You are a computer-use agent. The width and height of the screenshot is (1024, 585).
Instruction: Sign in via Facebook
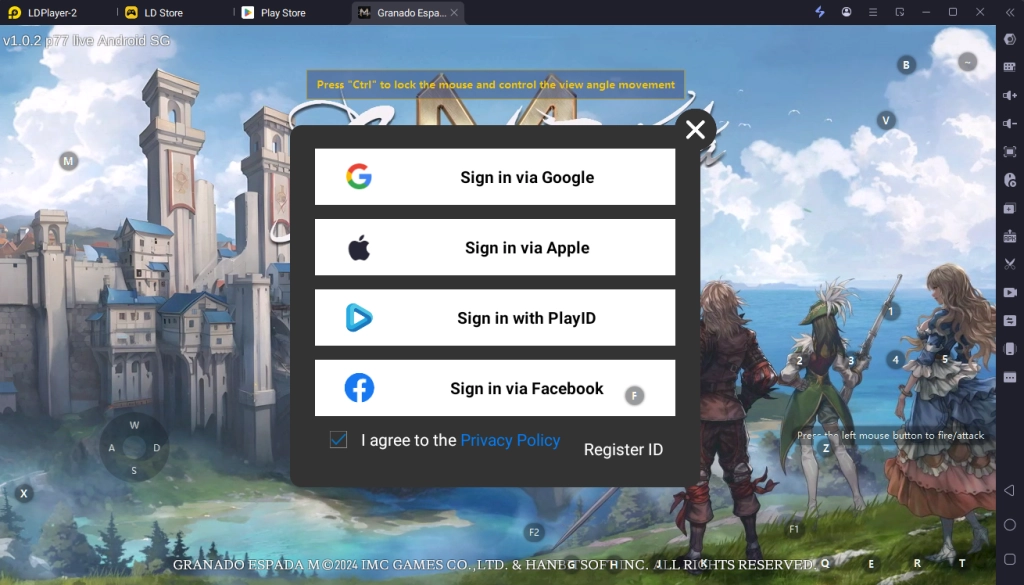click(x=495, y=388)
